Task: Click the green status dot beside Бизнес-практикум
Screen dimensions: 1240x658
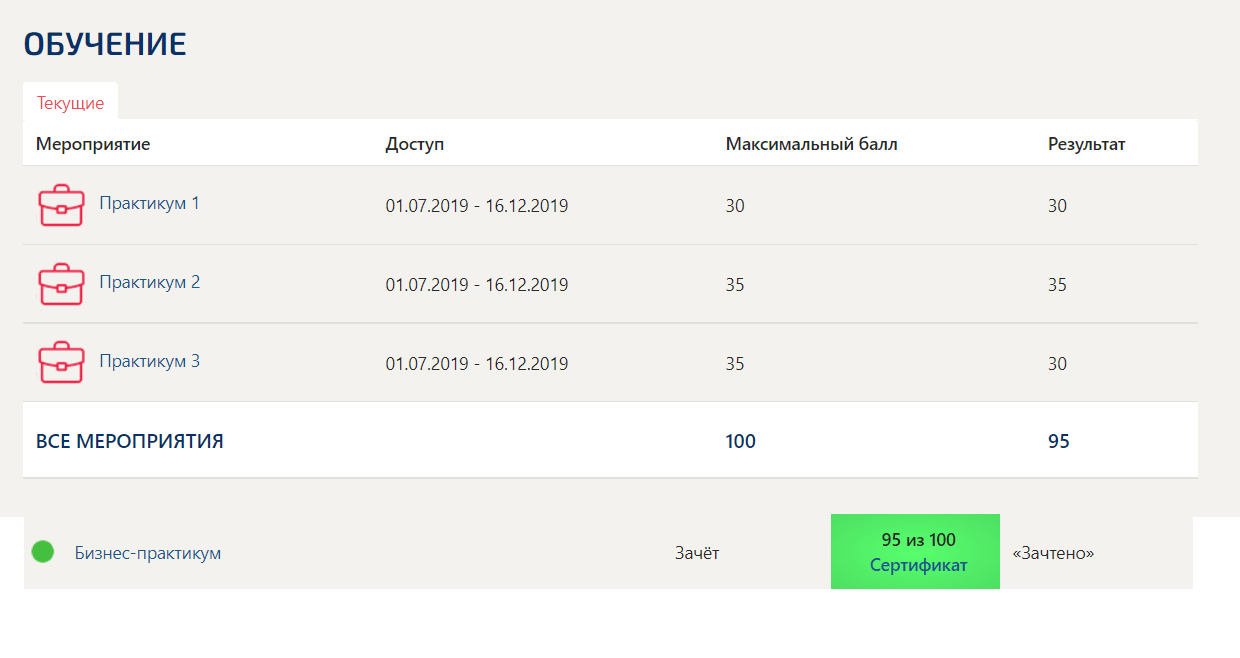Action: click(x=42, y=551)
